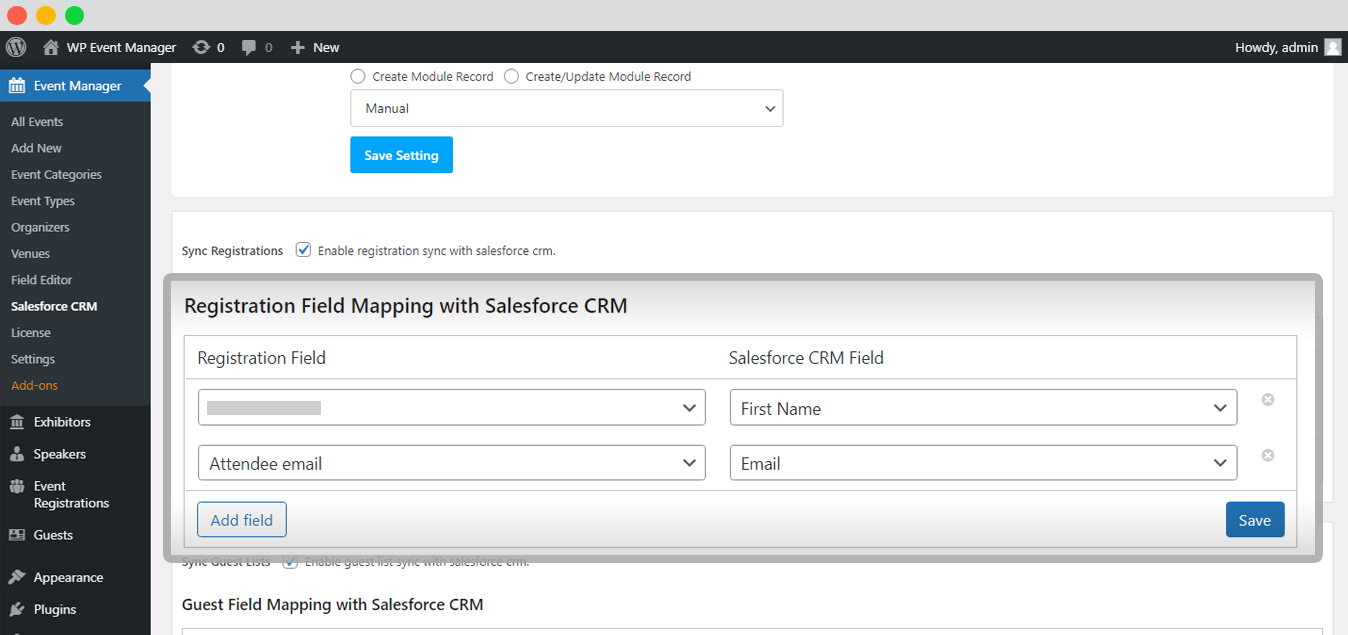Open Add-ons submenu item
The height and width of the screenshot is (635, 1348).
coord(35,386)
